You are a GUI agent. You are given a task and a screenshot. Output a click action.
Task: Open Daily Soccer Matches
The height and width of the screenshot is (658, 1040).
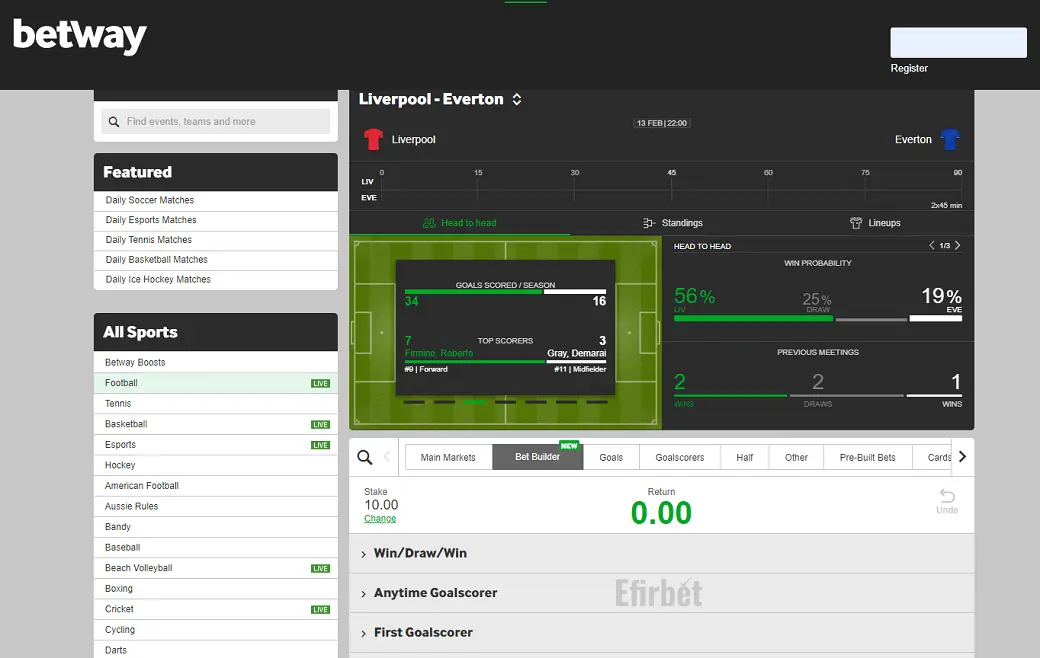216,200
